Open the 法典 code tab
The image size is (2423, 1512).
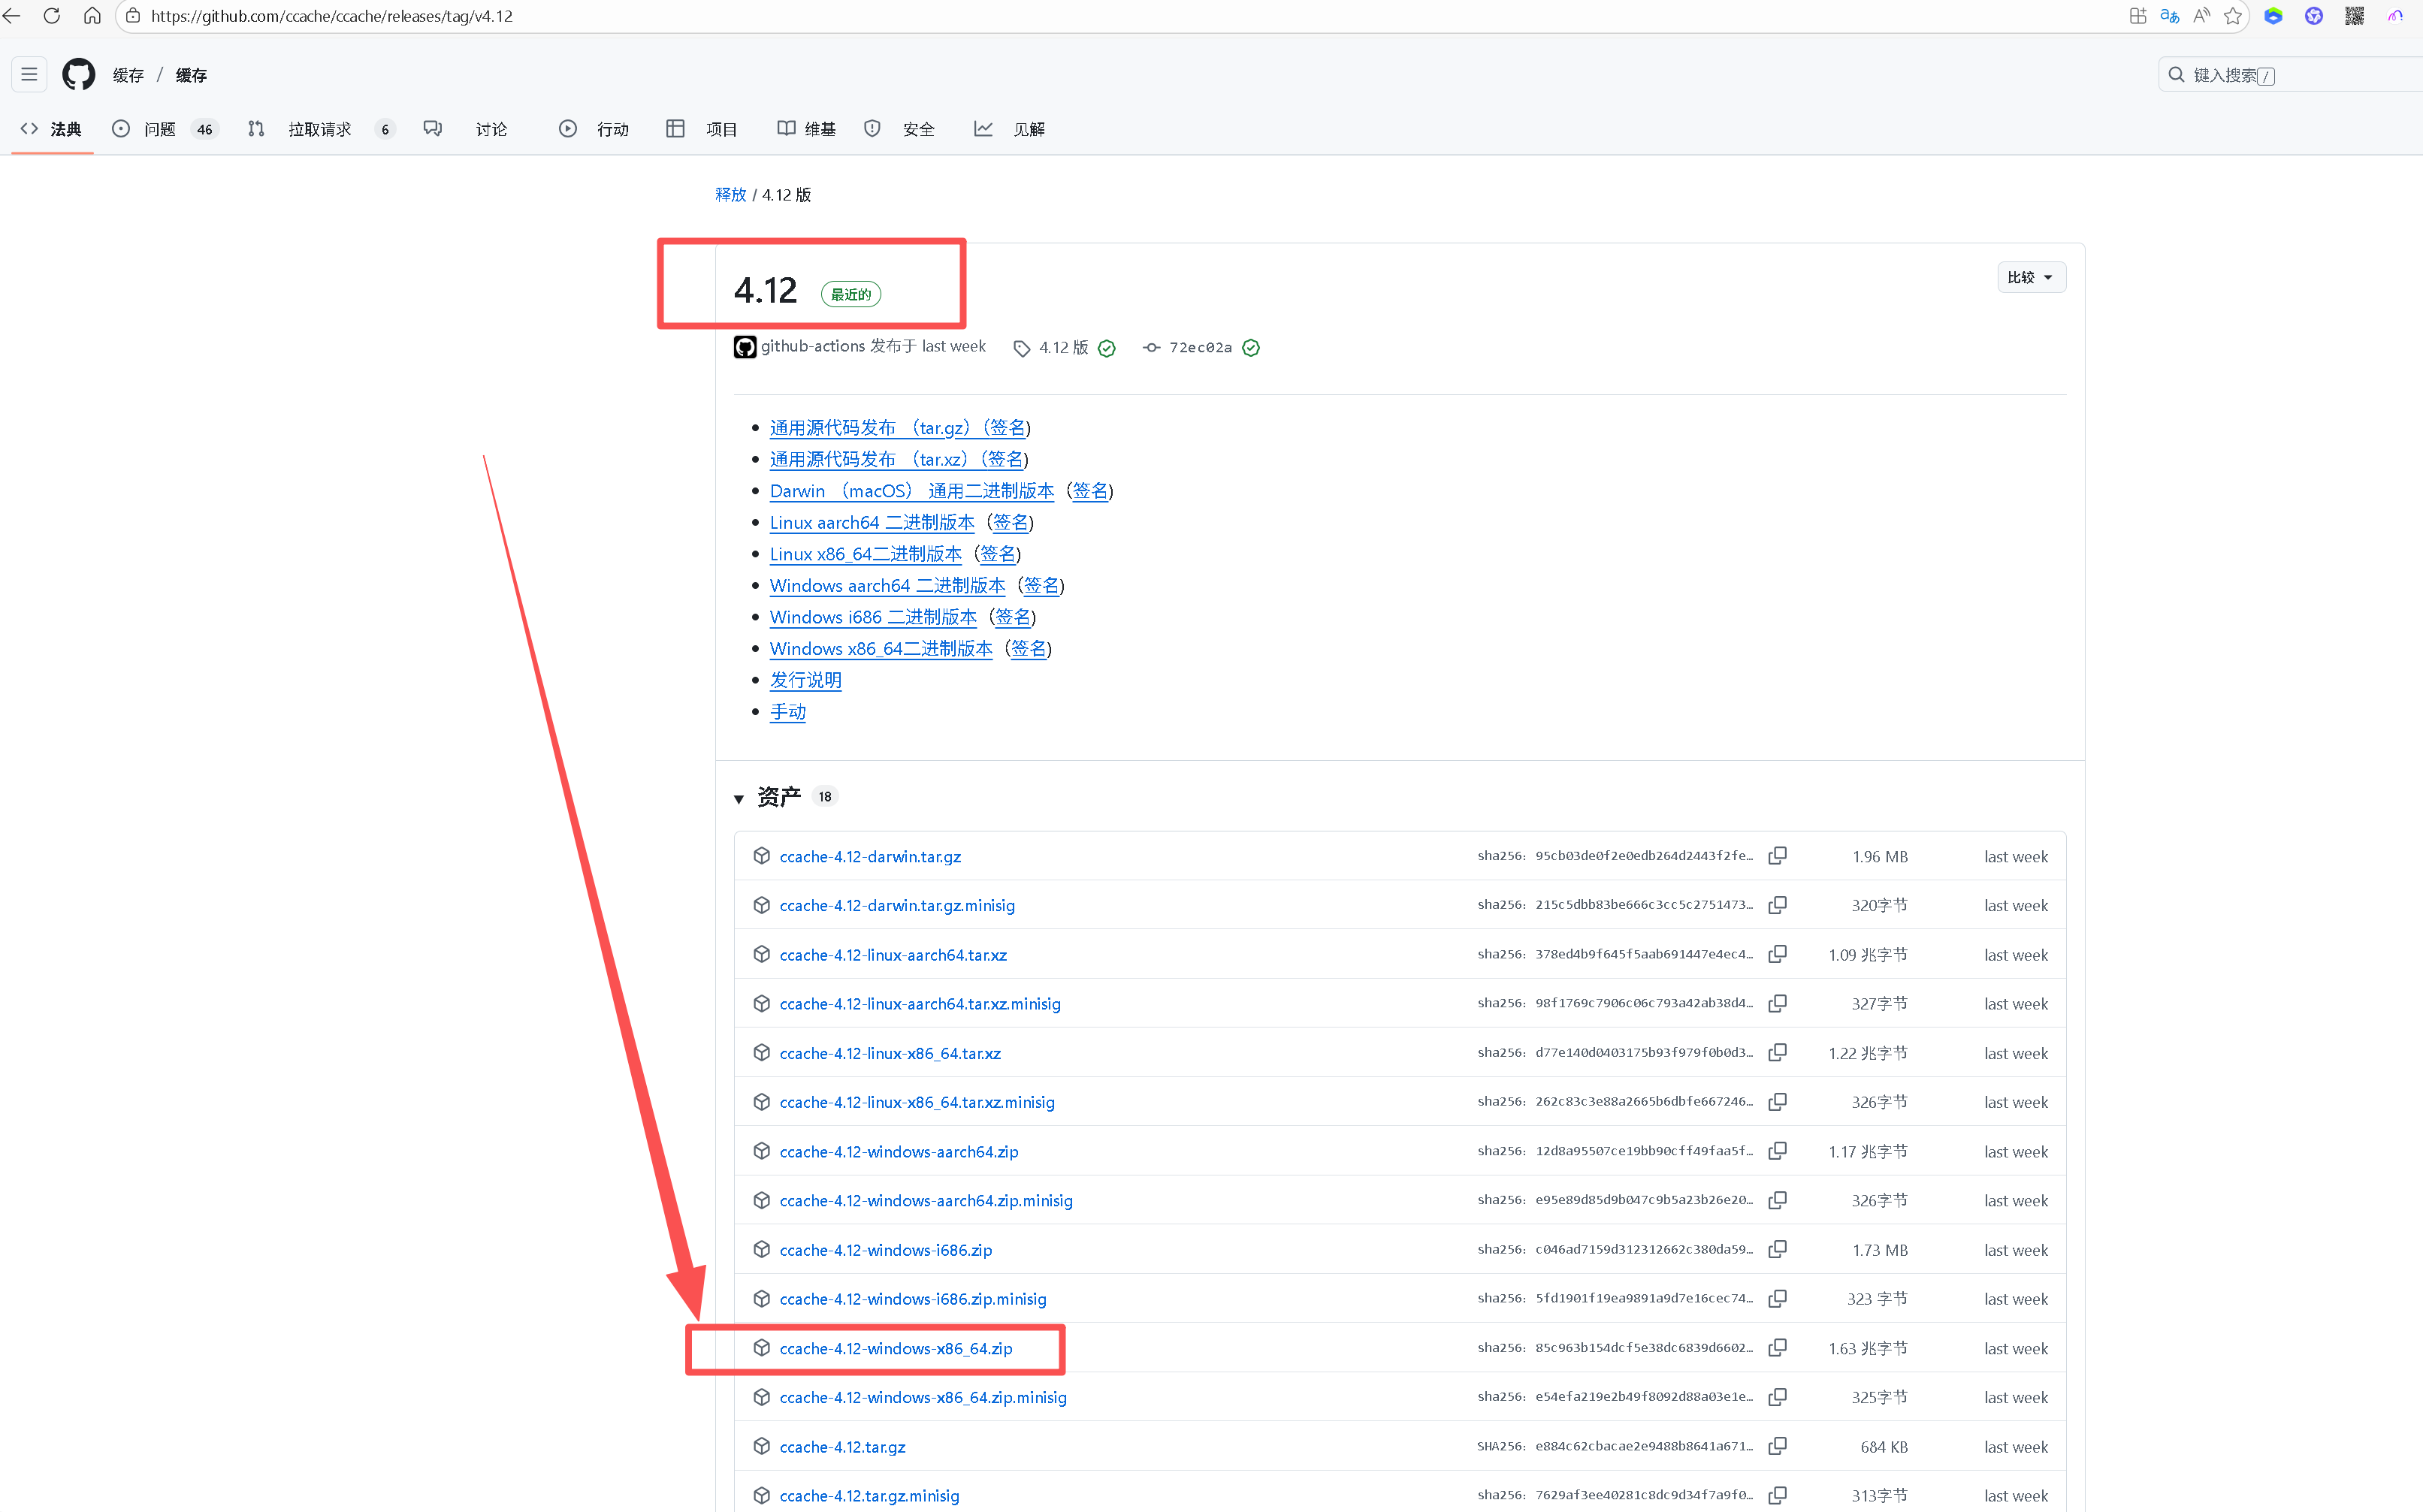coord(52,129)
